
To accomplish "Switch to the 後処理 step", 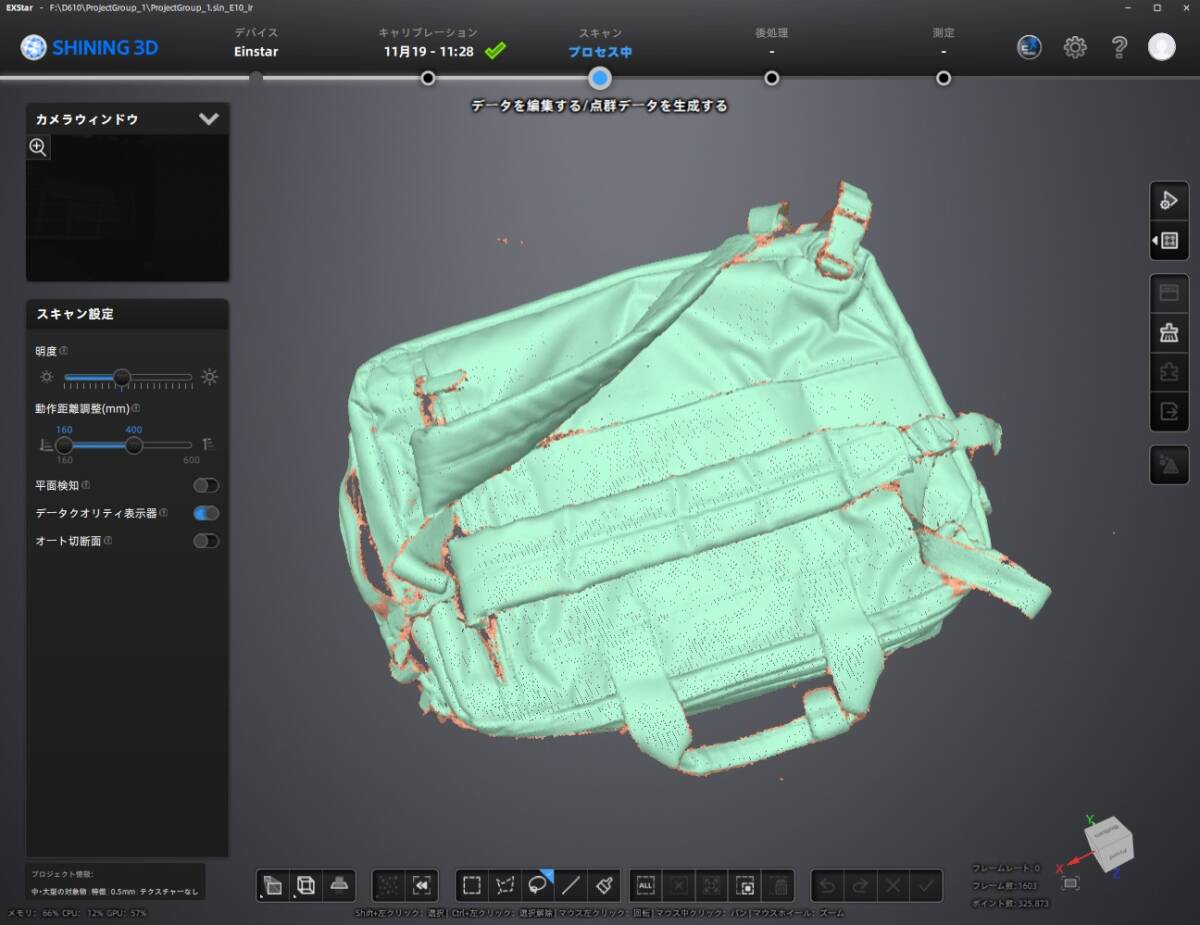I will [x=771, y=78].
